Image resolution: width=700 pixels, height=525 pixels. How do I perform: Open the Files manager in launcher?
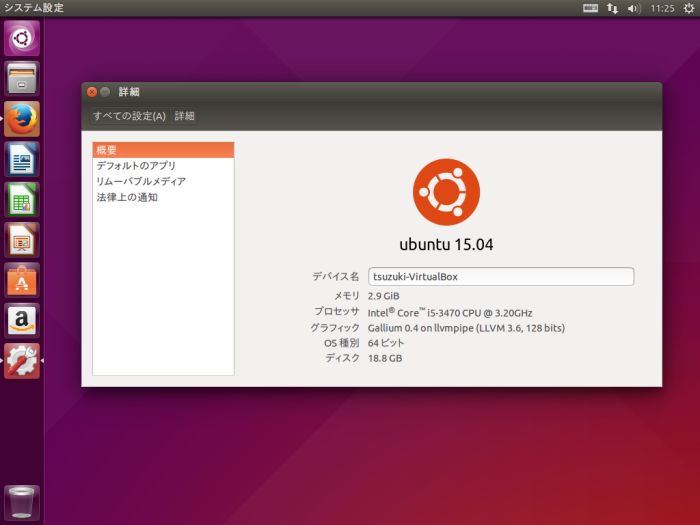point(22,79)
